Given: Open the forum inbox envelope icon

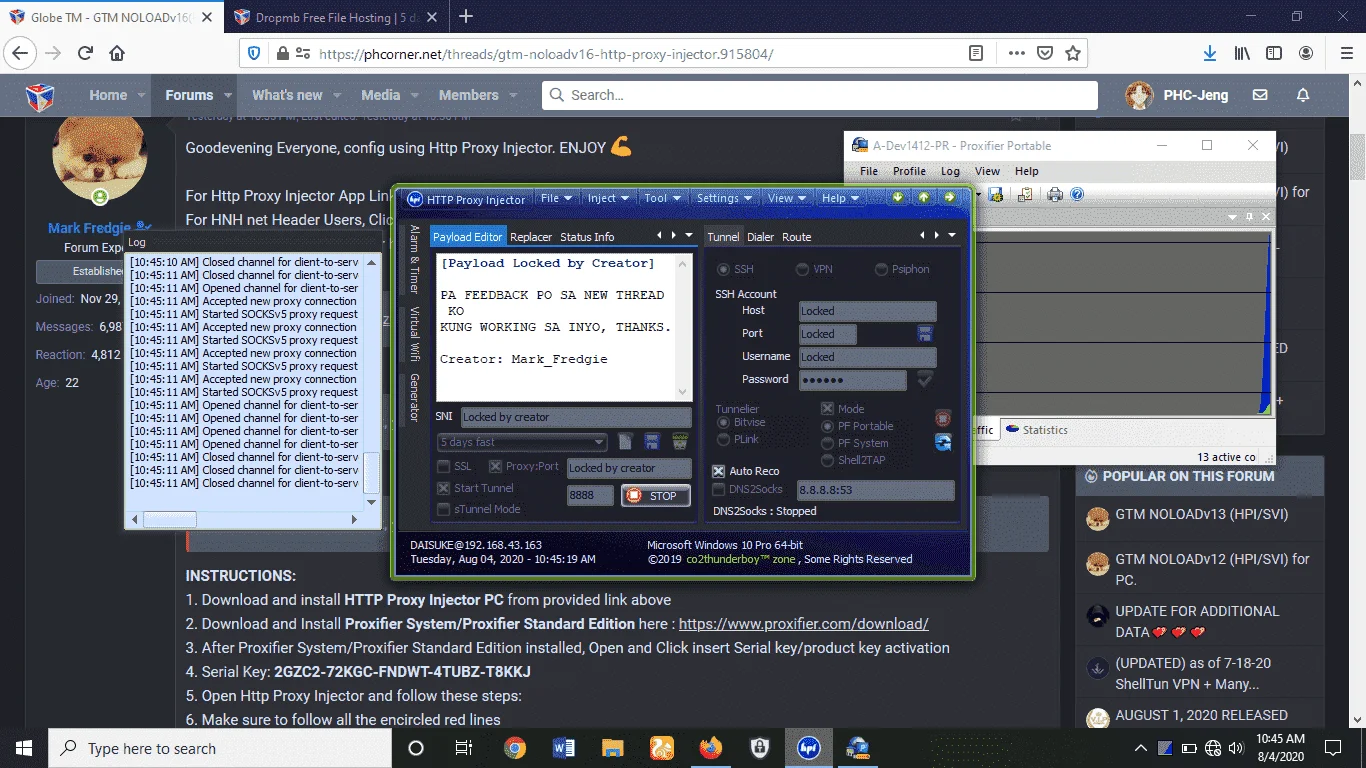Looking at the screenshot, I should [x=1260, y=95].
